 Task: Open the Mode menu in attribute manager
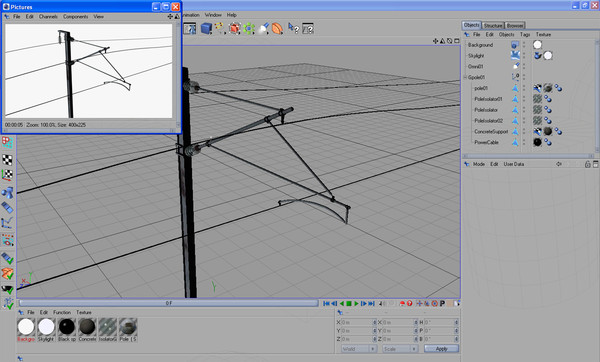point(479,164)
